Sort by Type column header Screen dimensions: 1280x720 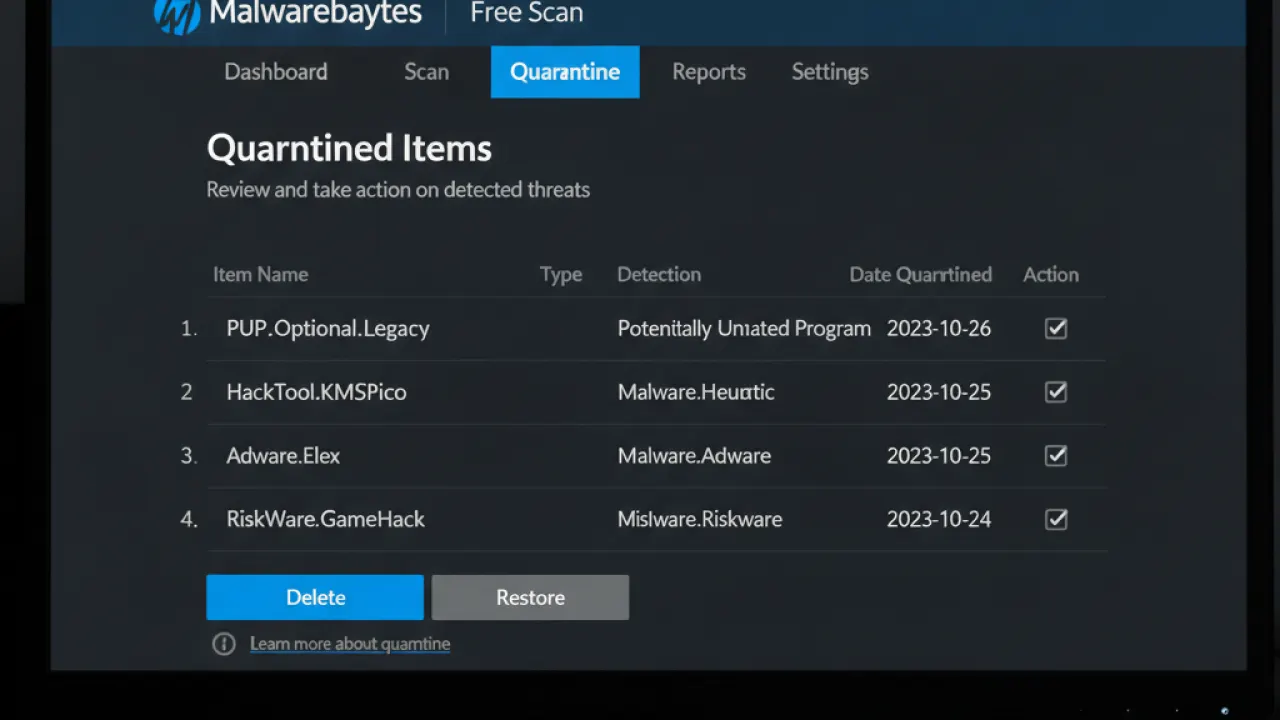pos(561,274)
